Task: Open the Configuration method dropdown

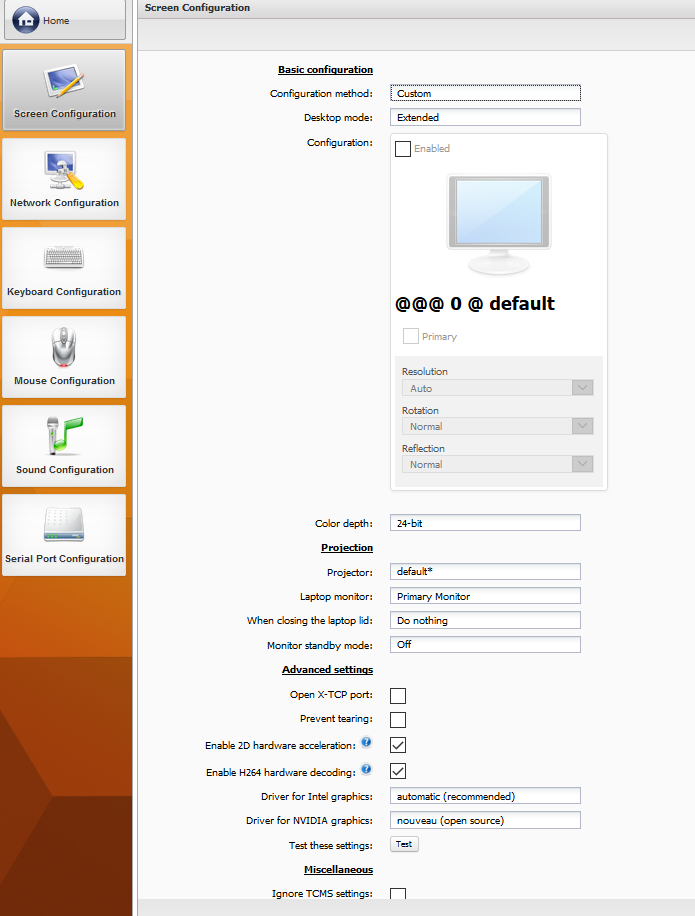Action: click(485, 93)
